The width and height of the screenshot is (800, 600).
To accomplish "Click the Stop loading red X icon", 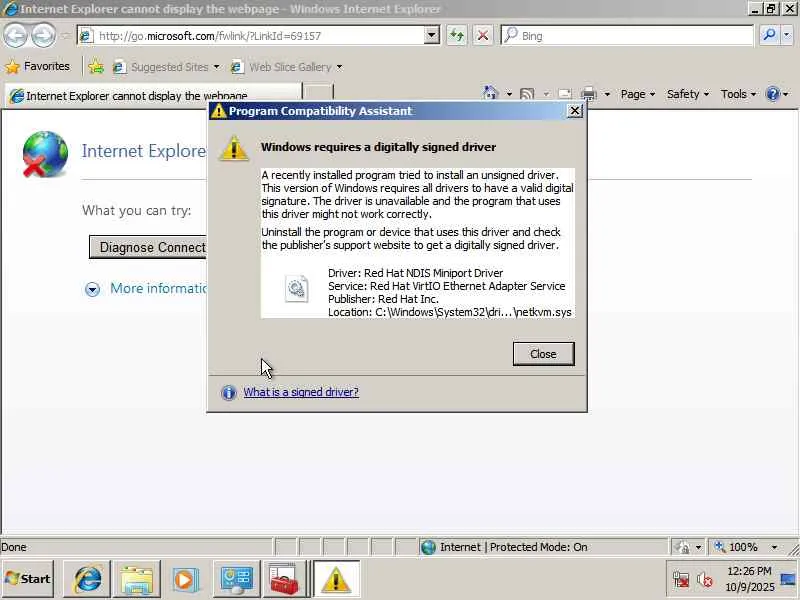I will [x=482, y=36].
